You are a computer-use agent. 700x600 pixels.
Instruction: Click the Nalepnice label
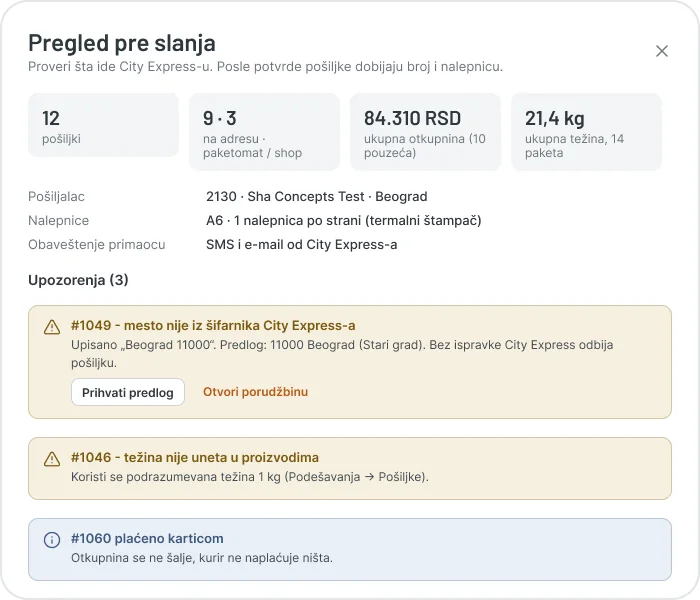[58, 221]
